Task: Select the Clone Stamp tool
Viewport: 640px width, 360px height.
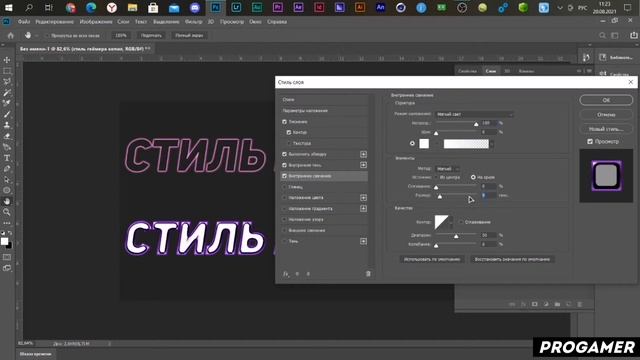Action: 7,125
